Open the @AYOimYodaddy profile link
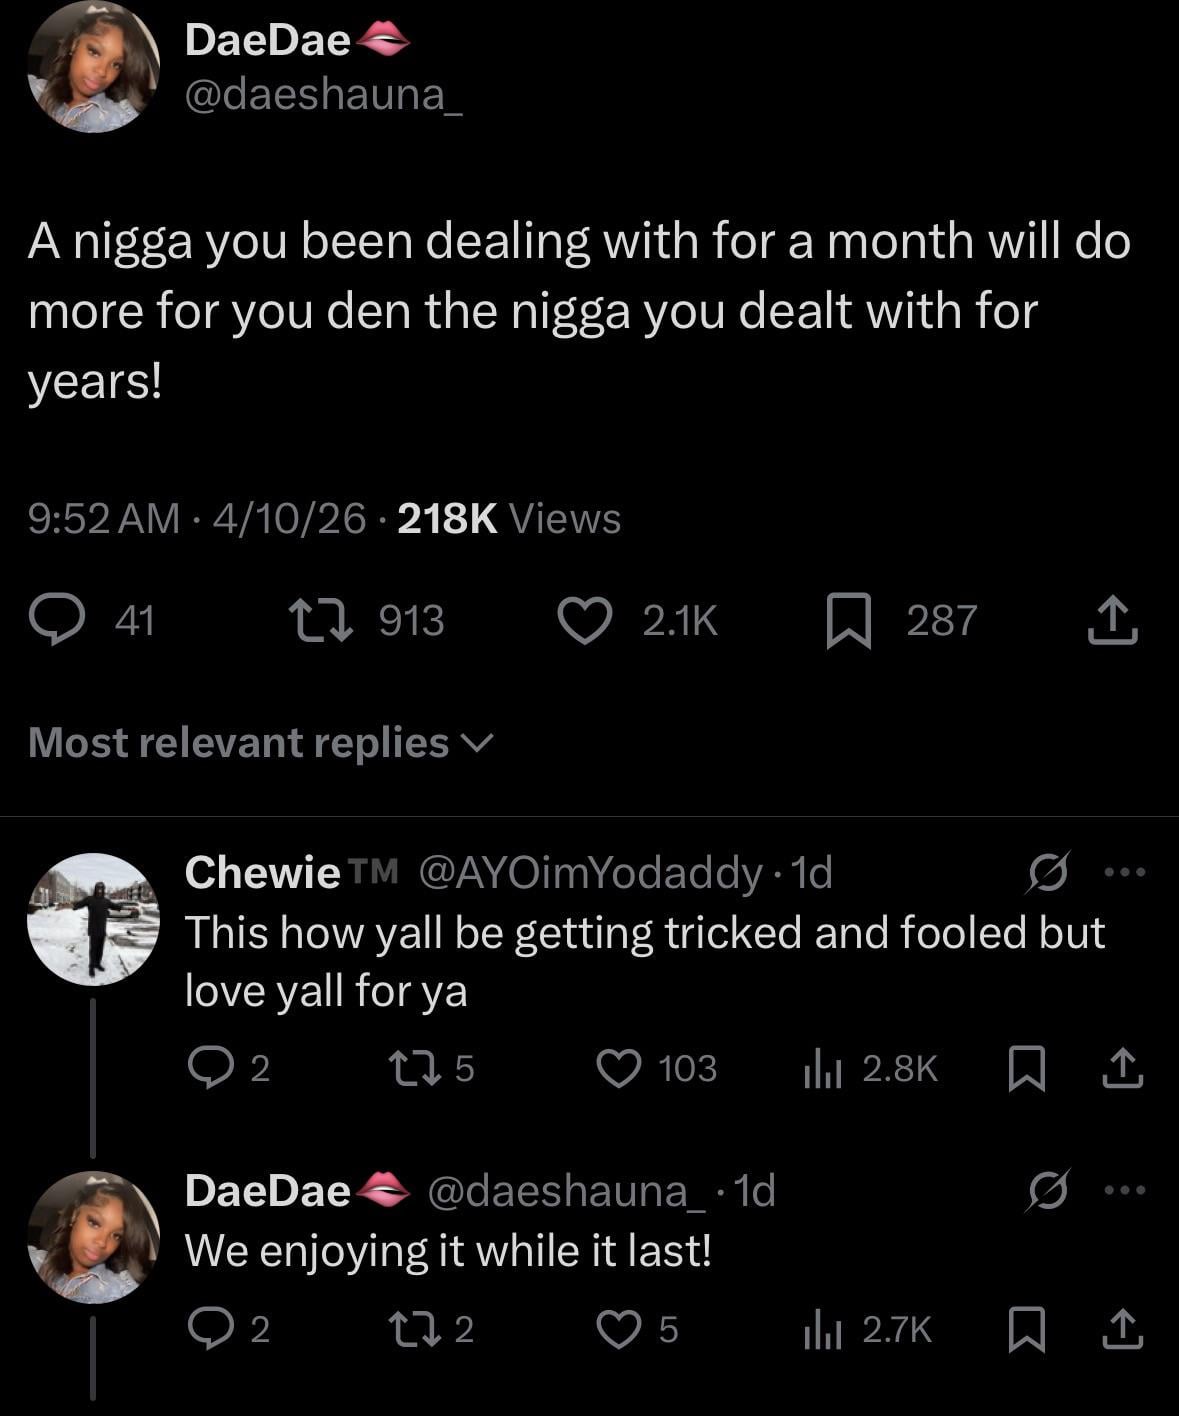Screen dimensions: 1179x1416 (590, 873)
